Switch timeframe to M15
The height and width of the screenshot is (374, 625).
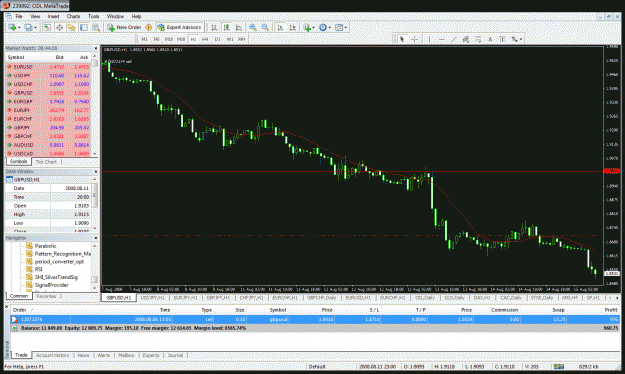pos(169,39)
